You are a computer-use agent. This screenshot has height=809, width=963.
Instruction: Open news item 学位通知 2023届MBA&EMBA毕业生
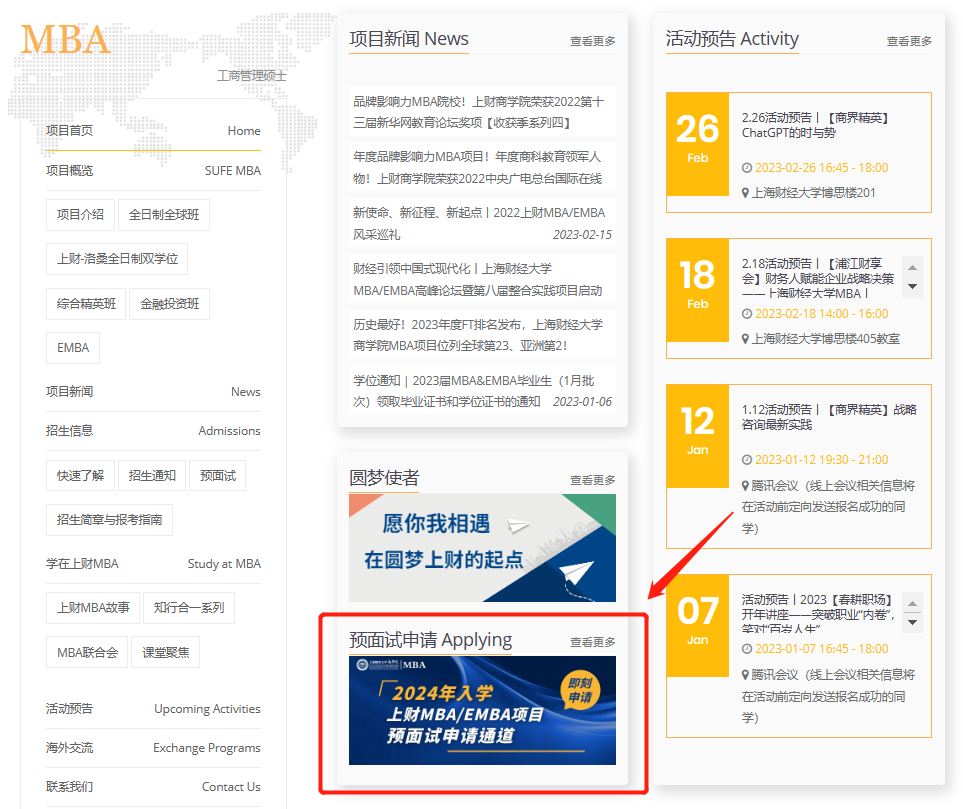tap(482, 391)
